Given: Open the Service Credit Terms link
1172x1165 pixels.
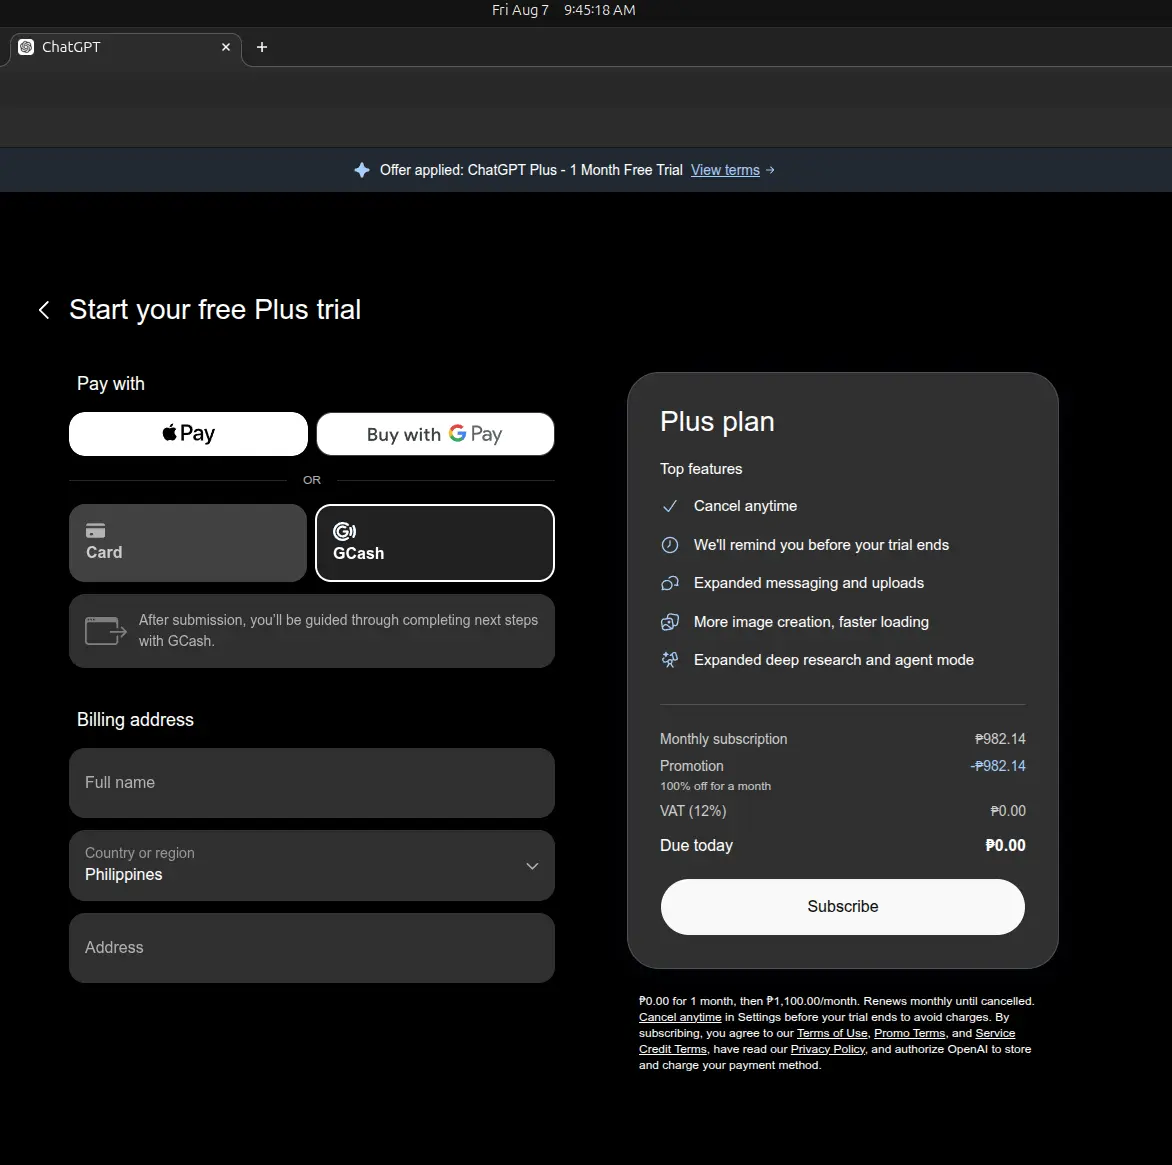Looking at the screenshot, I should point(995,1033).
